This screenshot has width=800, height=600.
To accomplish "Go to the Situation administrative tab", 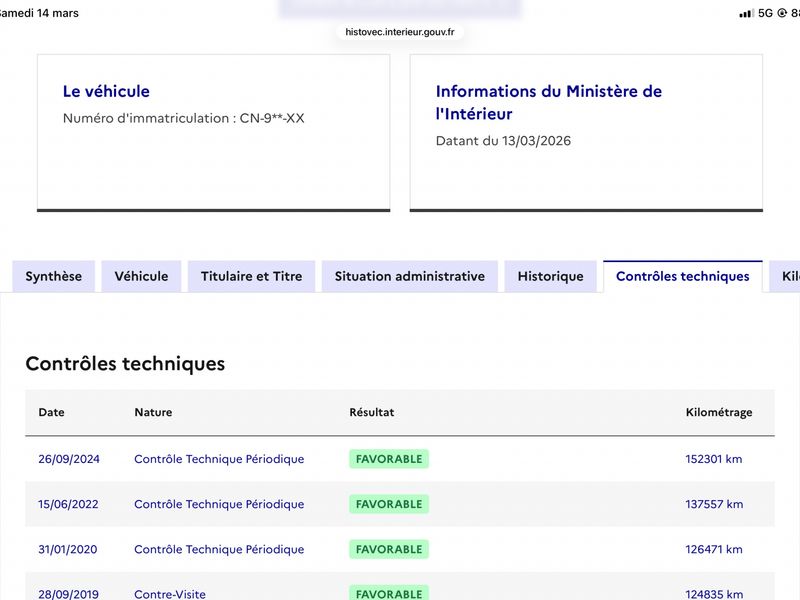I will 409,276.
